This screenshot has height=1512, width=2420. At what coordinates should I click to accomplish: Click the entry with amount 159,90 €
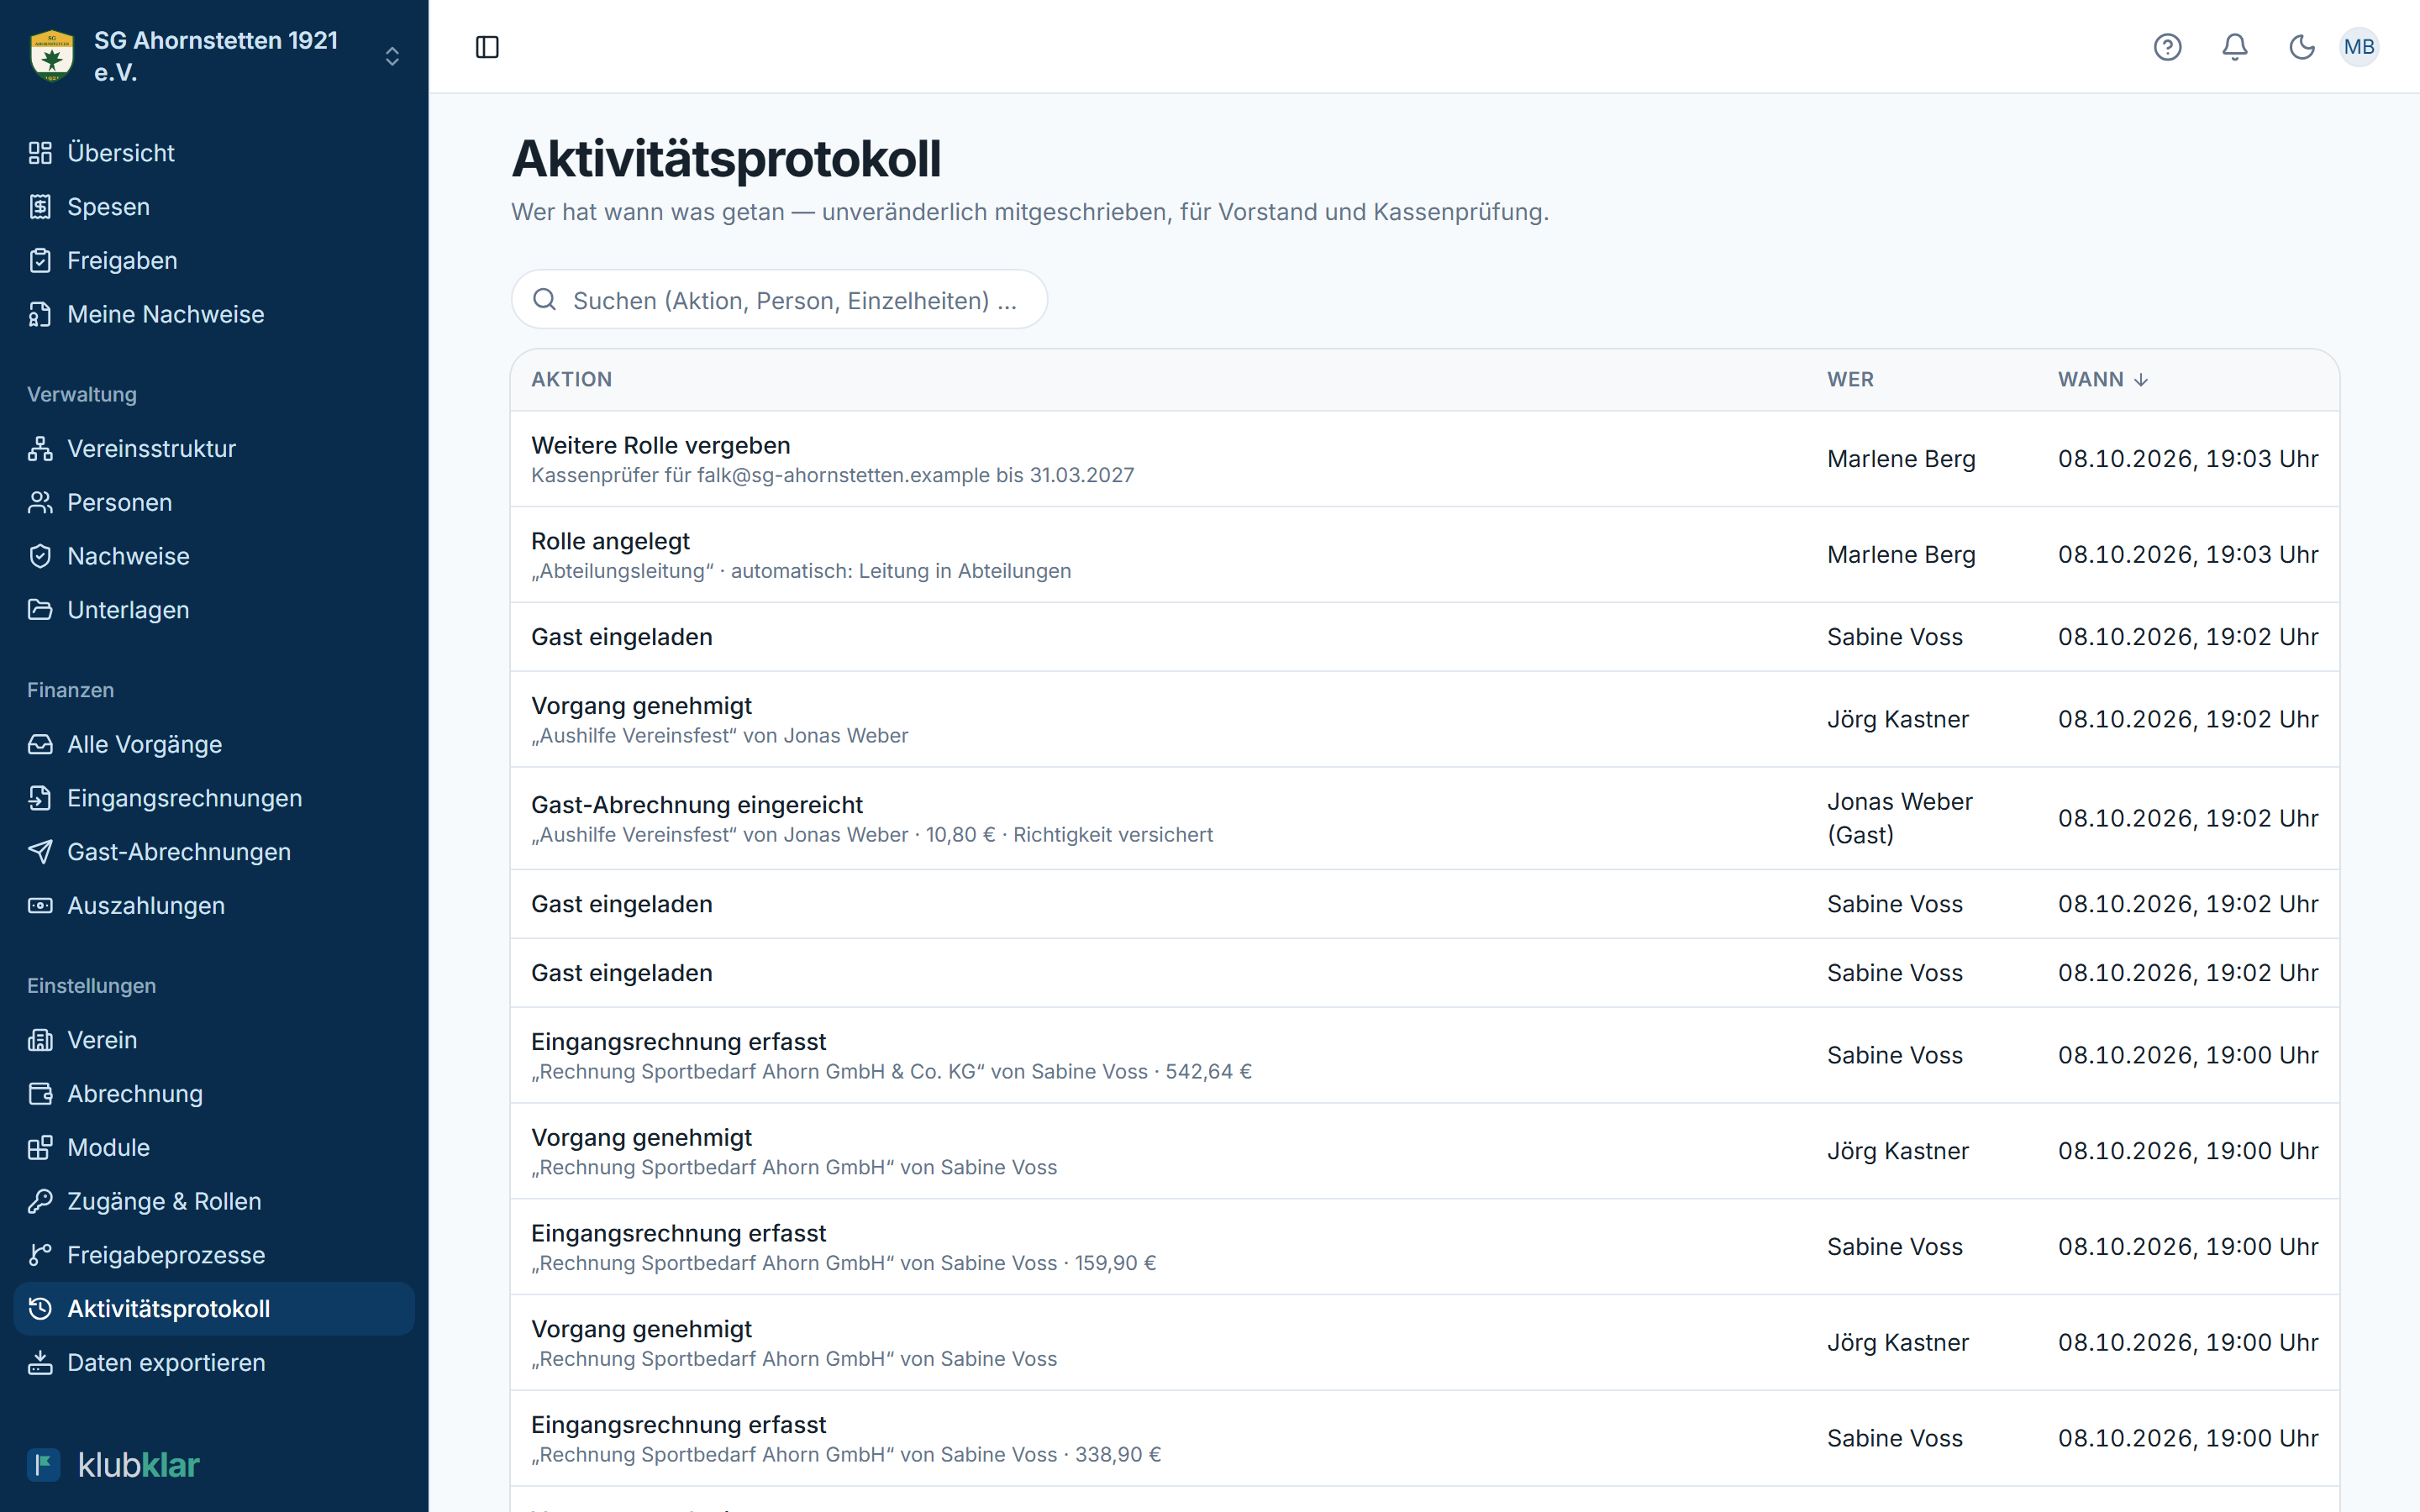point(1424,1247)
